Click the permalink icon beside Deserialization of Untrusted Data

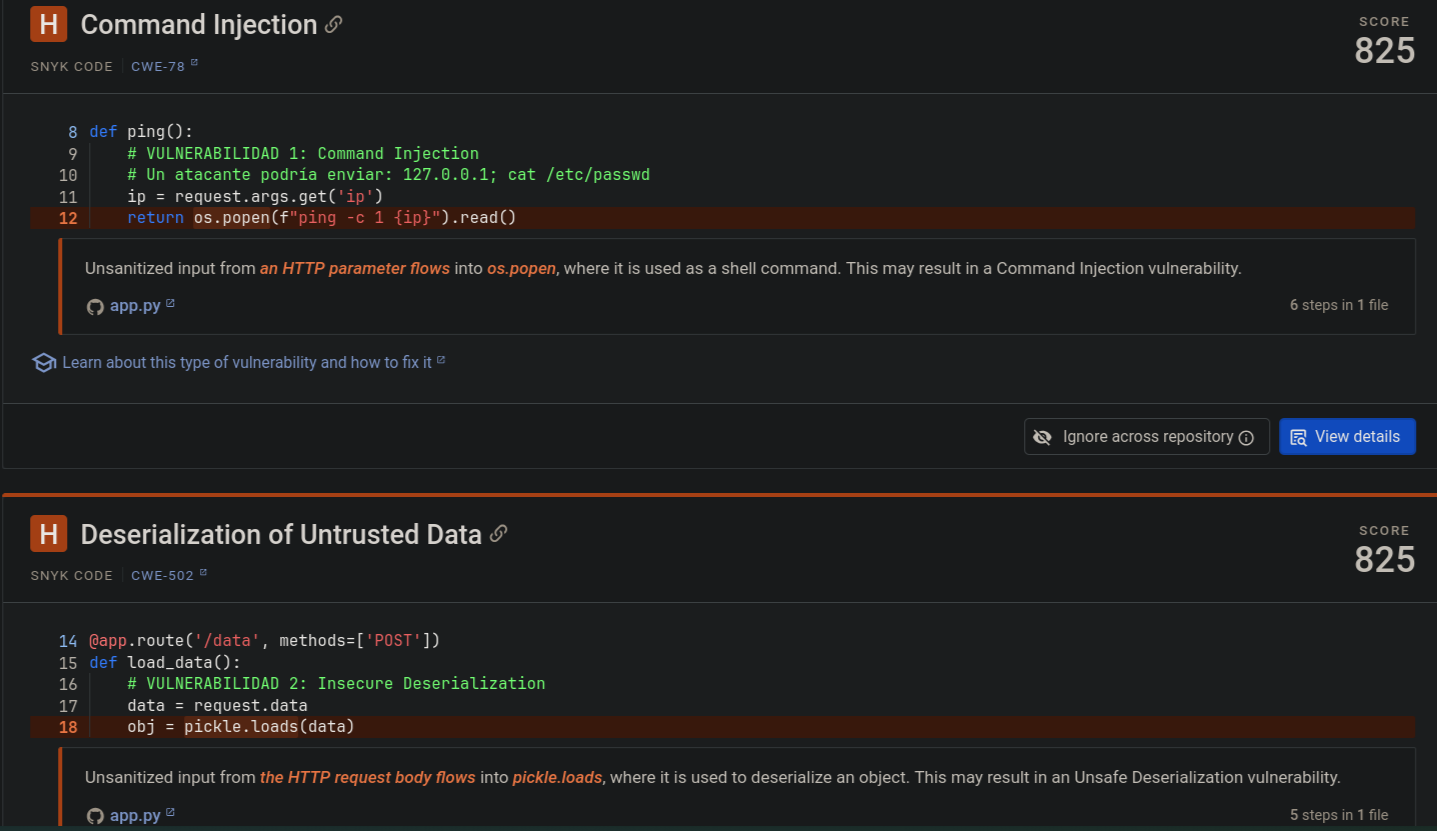[499, 534]
